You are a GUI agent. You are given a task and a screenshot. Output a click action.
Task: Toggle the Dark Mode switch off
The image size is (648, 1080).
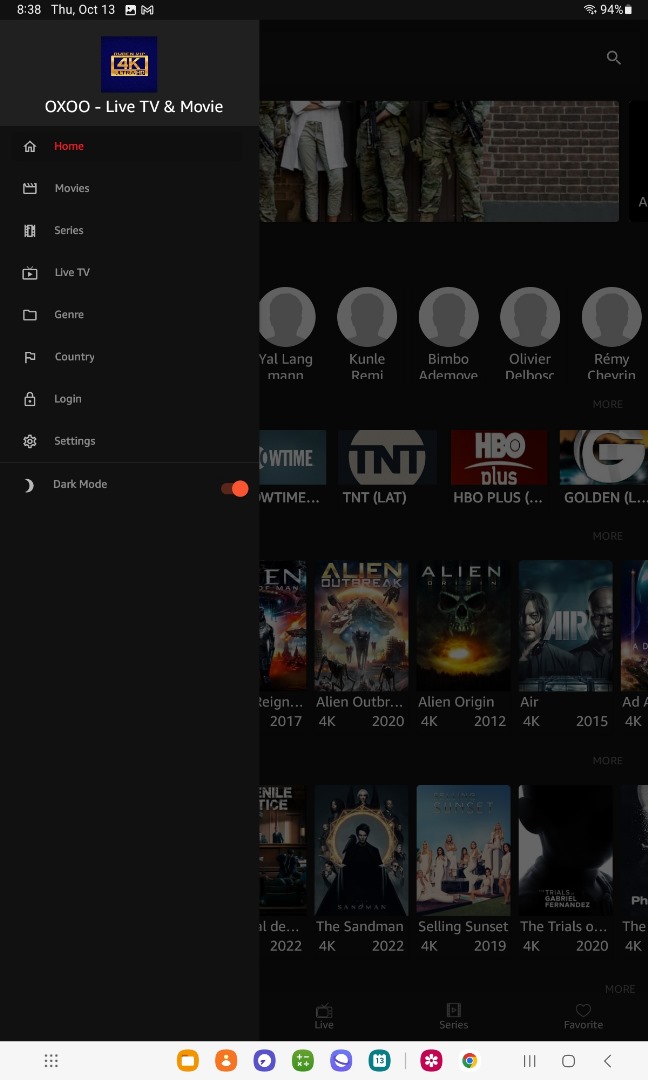click(x=234, y=489)
